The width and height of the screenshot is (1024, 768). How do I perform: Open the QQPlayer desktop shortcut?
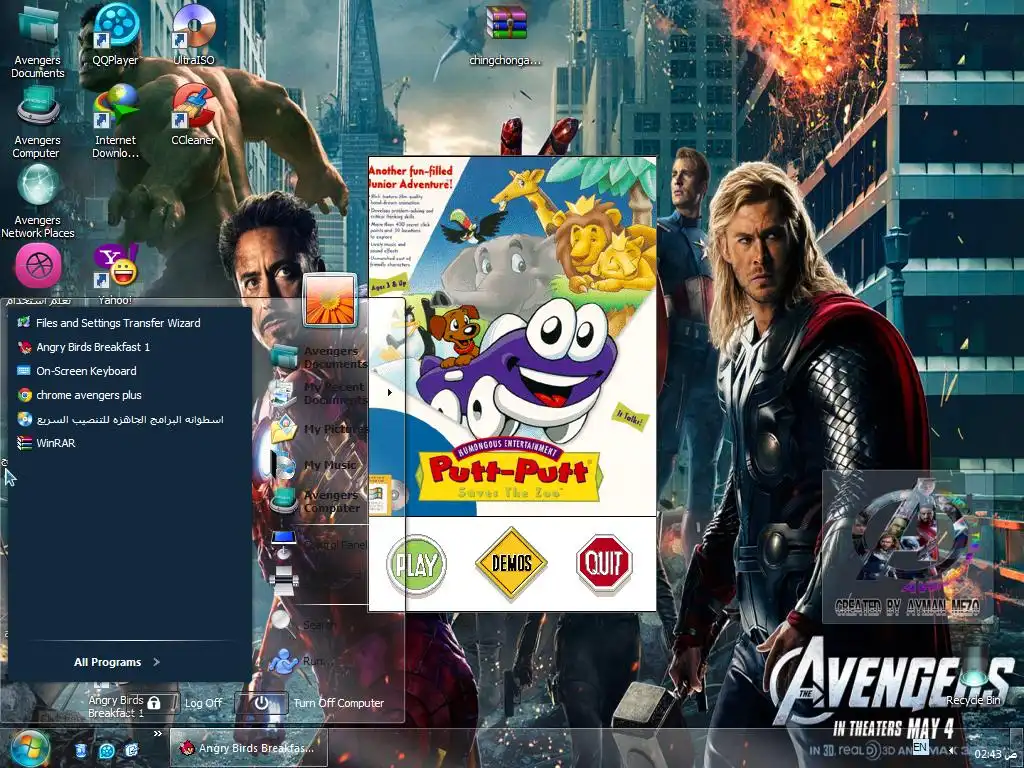(x=116, y=33)
